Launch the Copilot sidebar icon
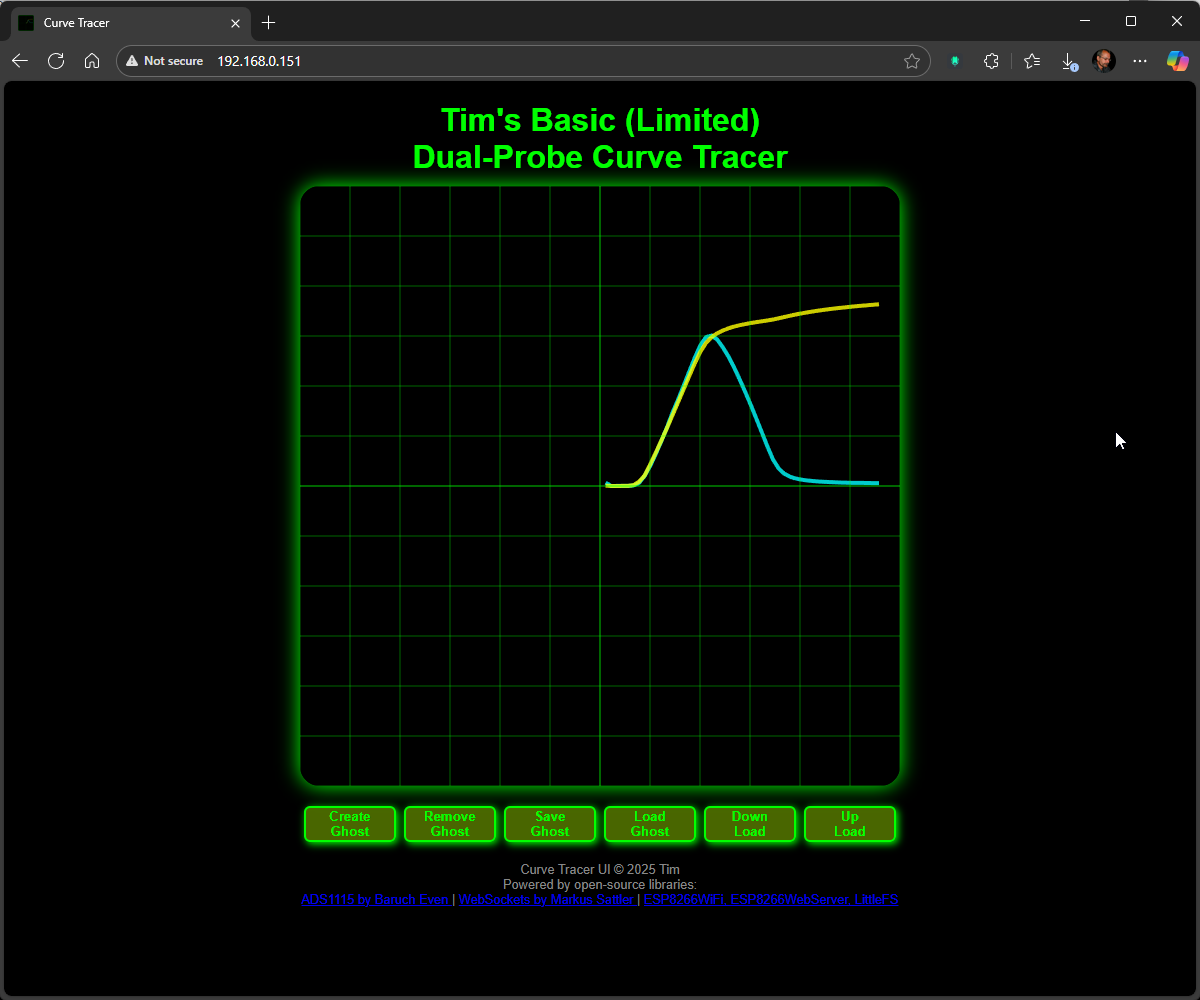 click(x=1178, y=61)
